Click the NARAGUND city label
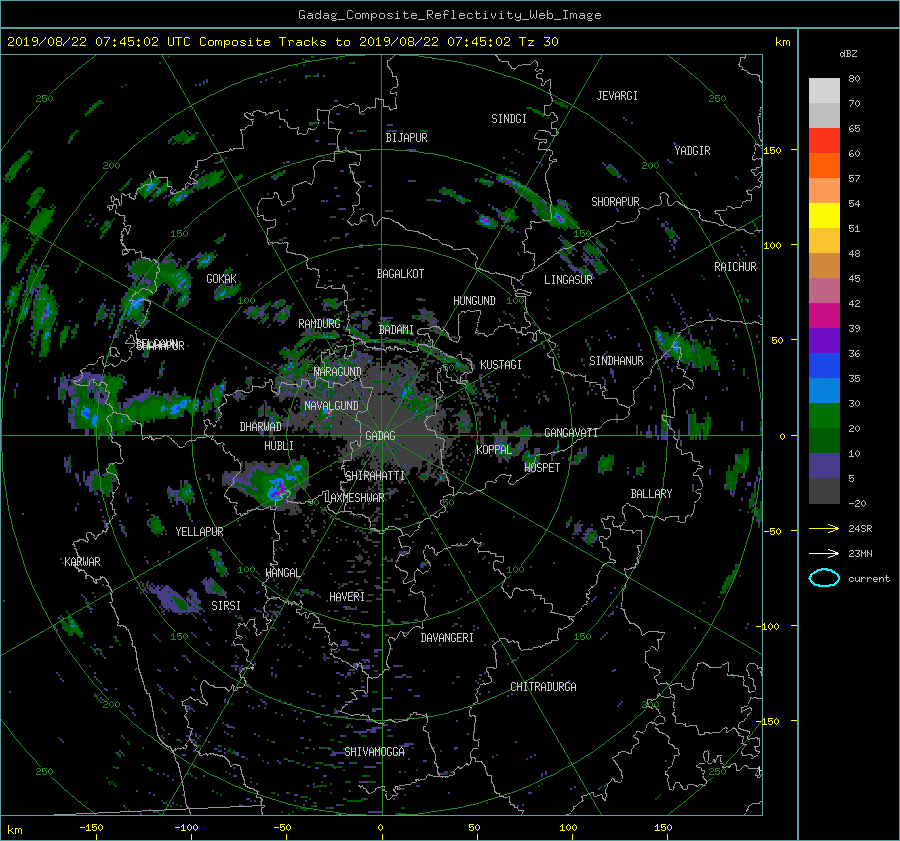This screenshot has width=900, height=841. [338, 372]
